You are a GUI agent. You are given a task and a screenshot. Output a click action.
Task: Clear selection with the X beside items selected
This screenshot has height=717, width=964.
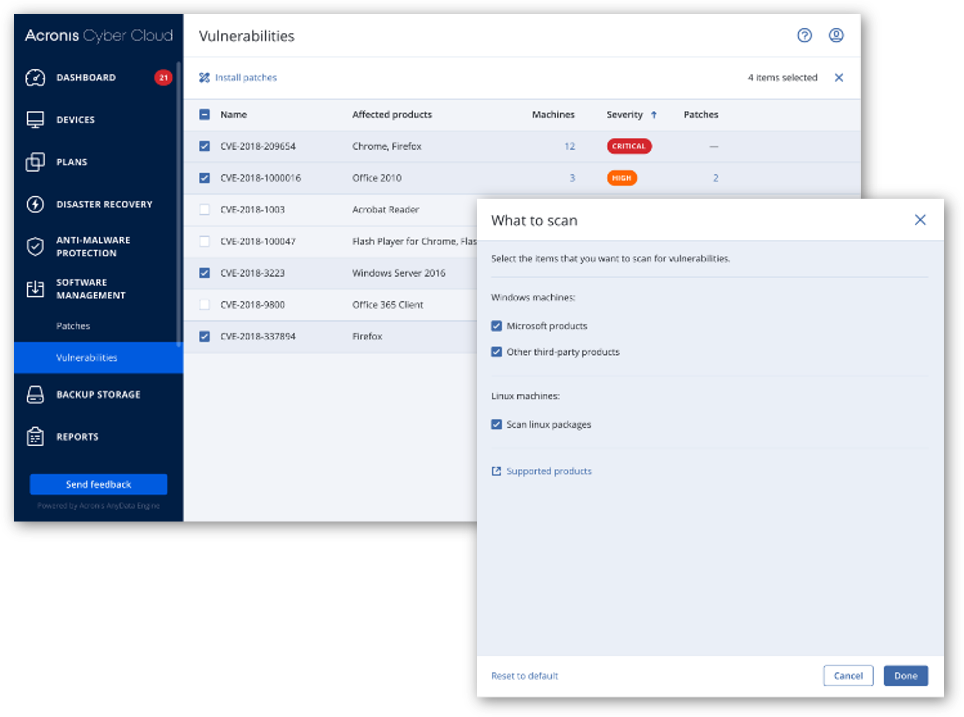(x=839, y=77)
